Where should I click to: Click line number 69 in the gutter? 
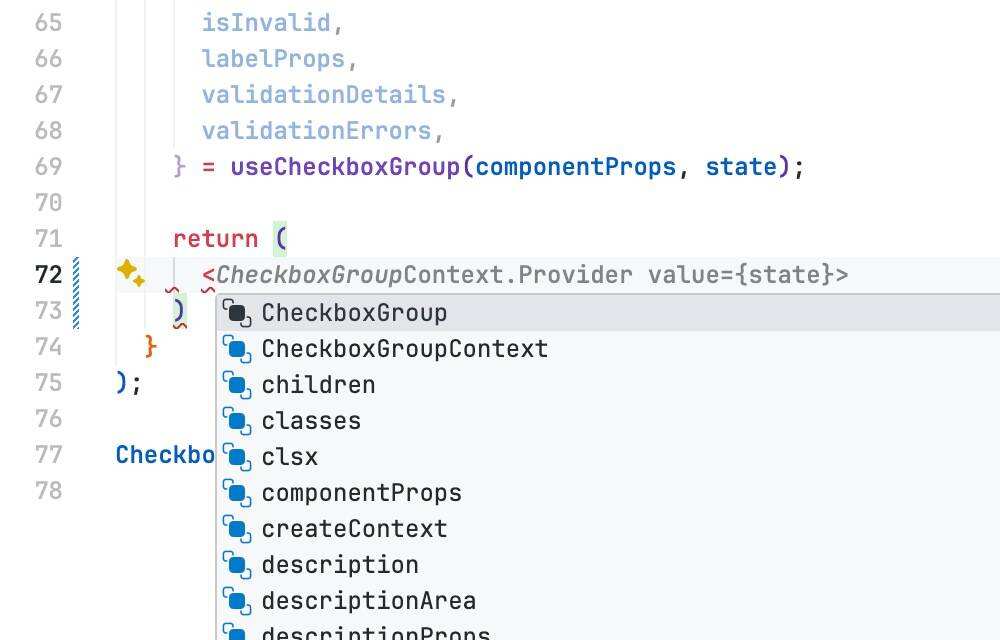48,166
